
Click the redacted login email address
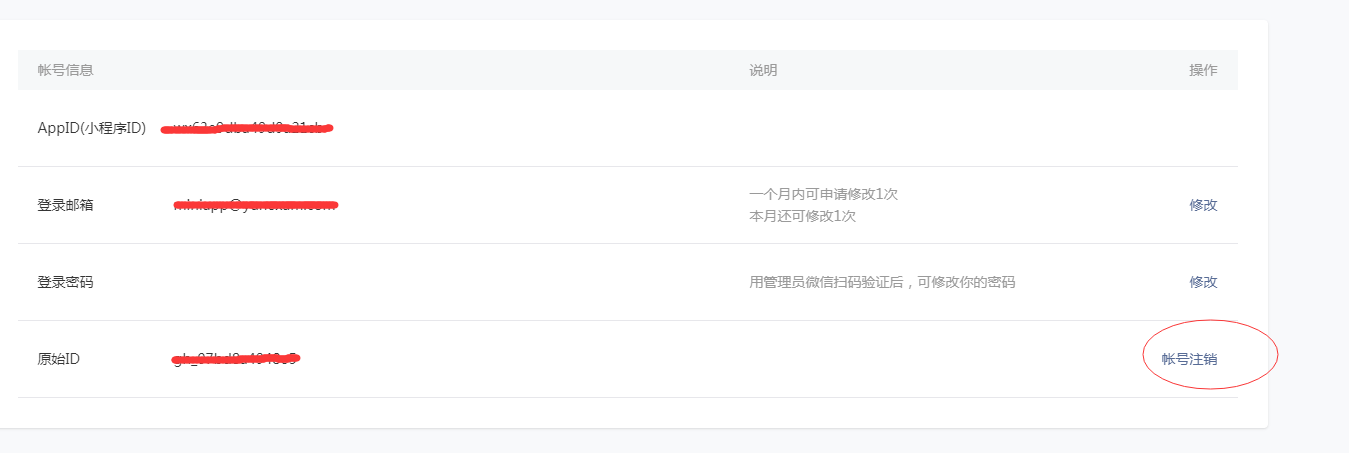[255, 206]
